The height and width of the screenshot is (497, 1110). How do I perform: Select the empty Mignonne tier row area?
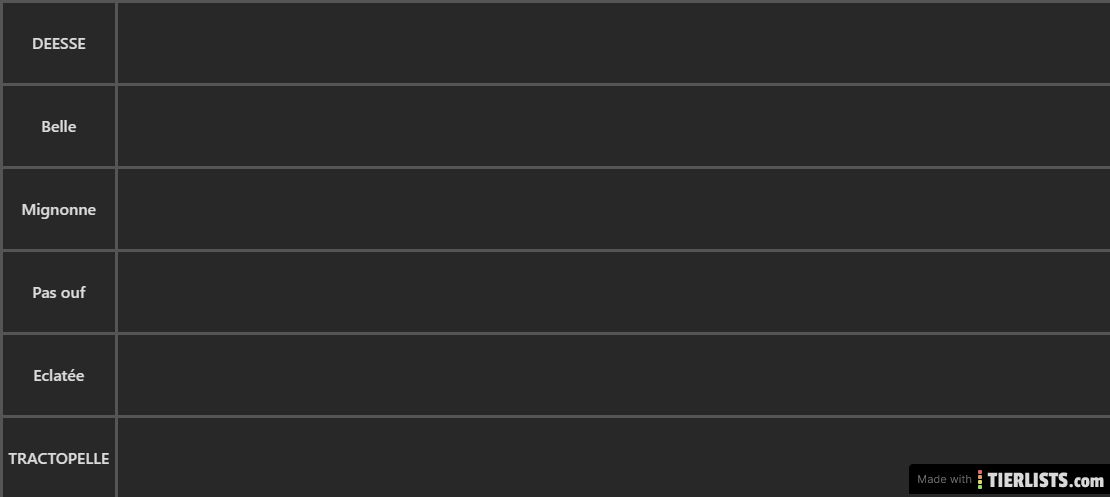tap(614, 209)
